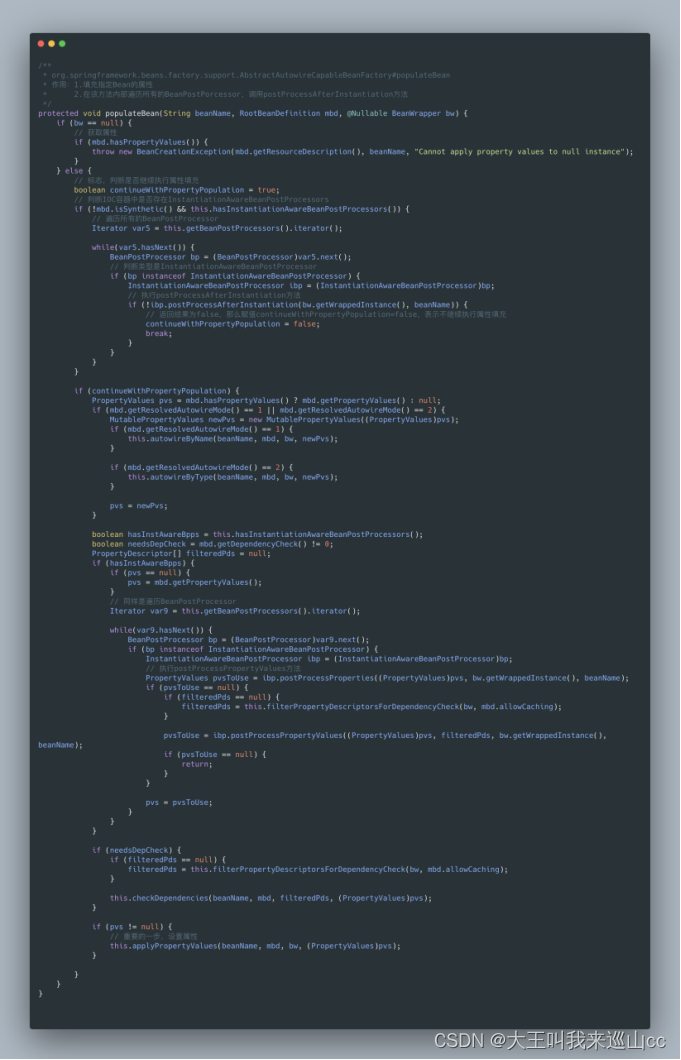The height and width of the screenshot is (1060, 681).
Task: Select the 'protected void populateBean' method signature line
Action: click(x=253, y=114)
